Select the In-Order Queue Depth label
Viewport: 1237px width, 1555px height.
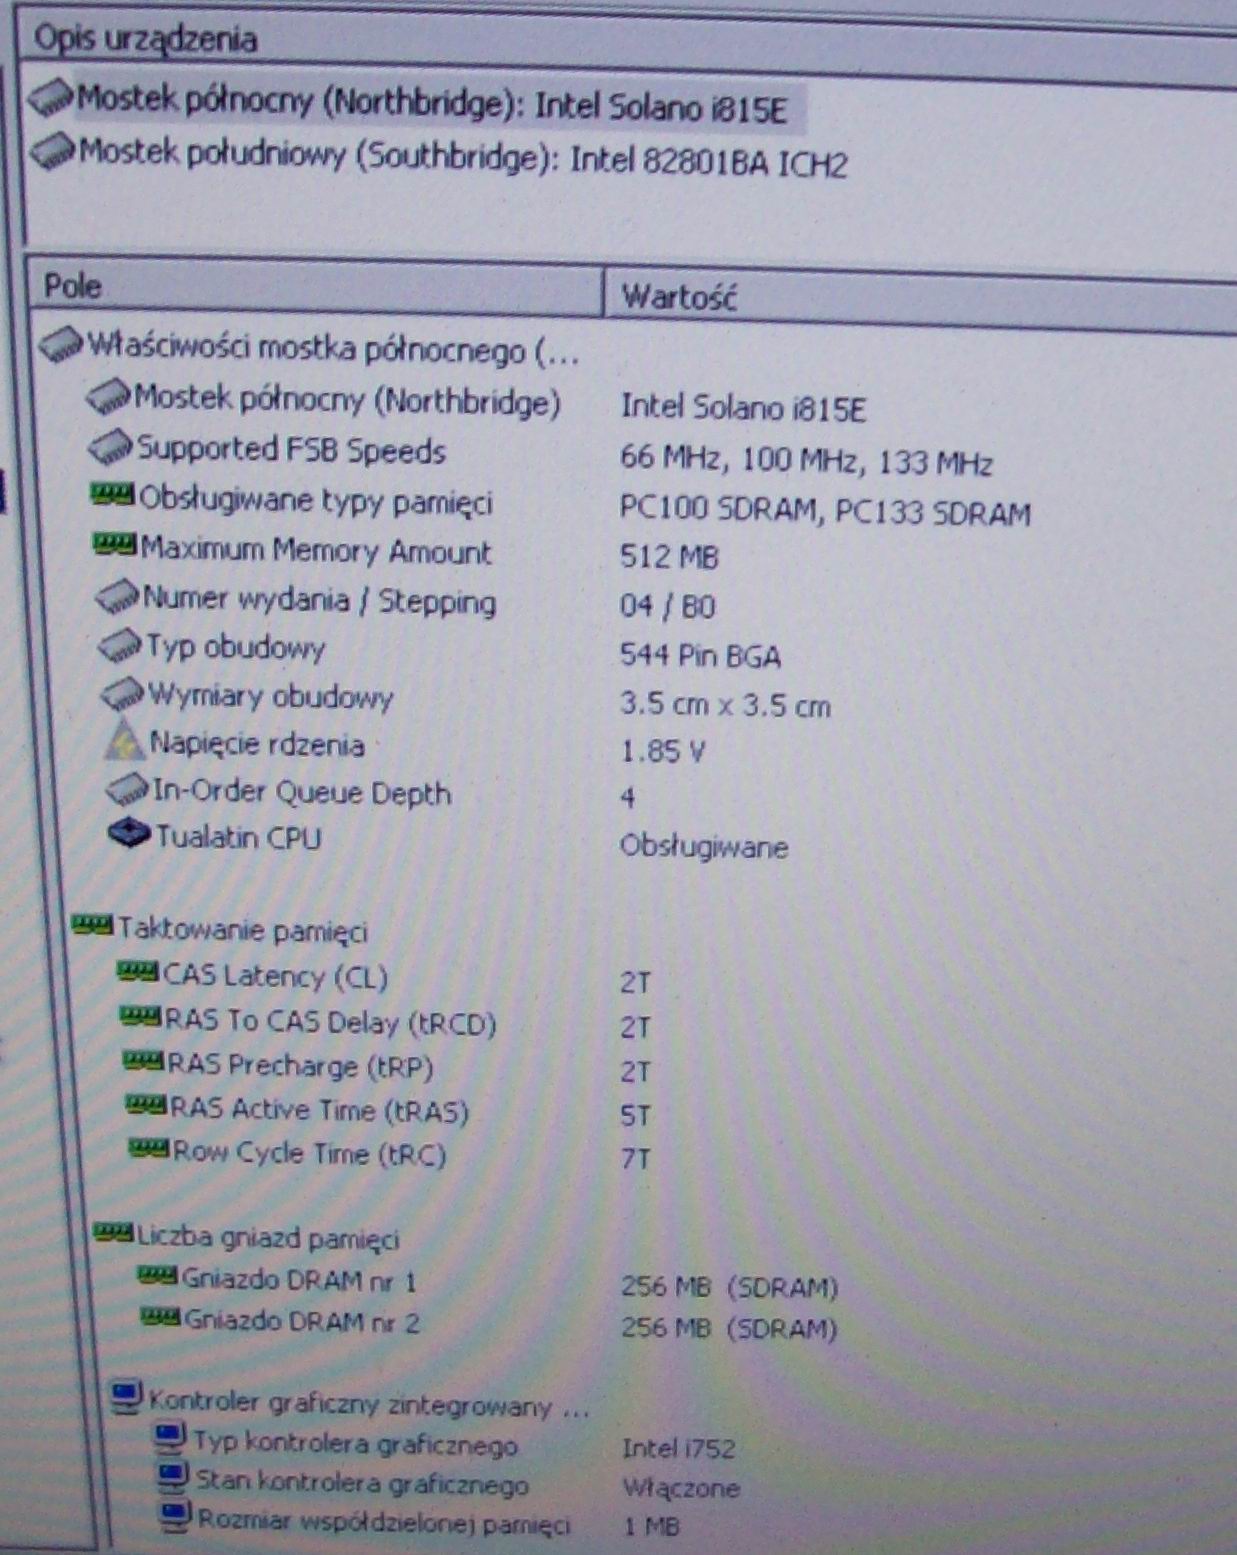coord(302,792)
